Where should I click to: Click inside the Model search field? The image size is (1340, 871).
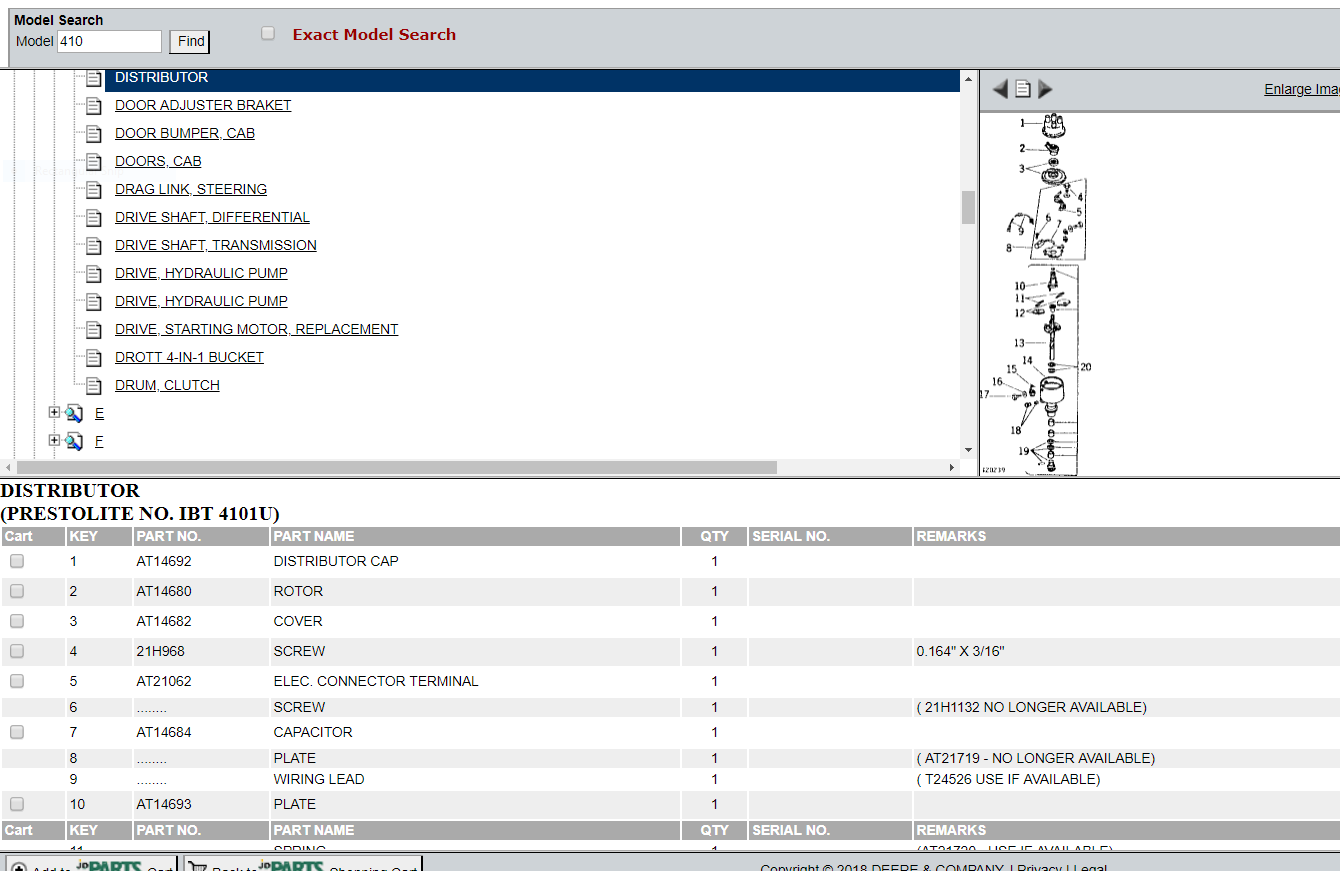click(x=109, y=41)
